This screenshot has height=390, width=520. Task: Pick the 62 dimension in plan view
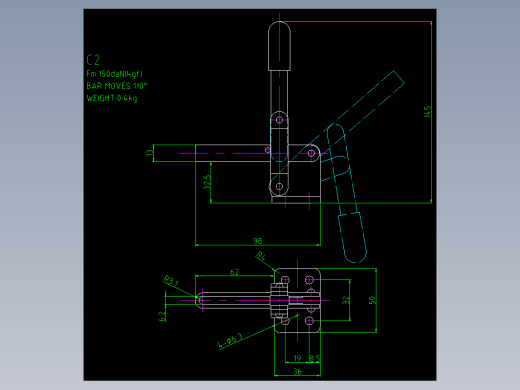pos(235,272)
